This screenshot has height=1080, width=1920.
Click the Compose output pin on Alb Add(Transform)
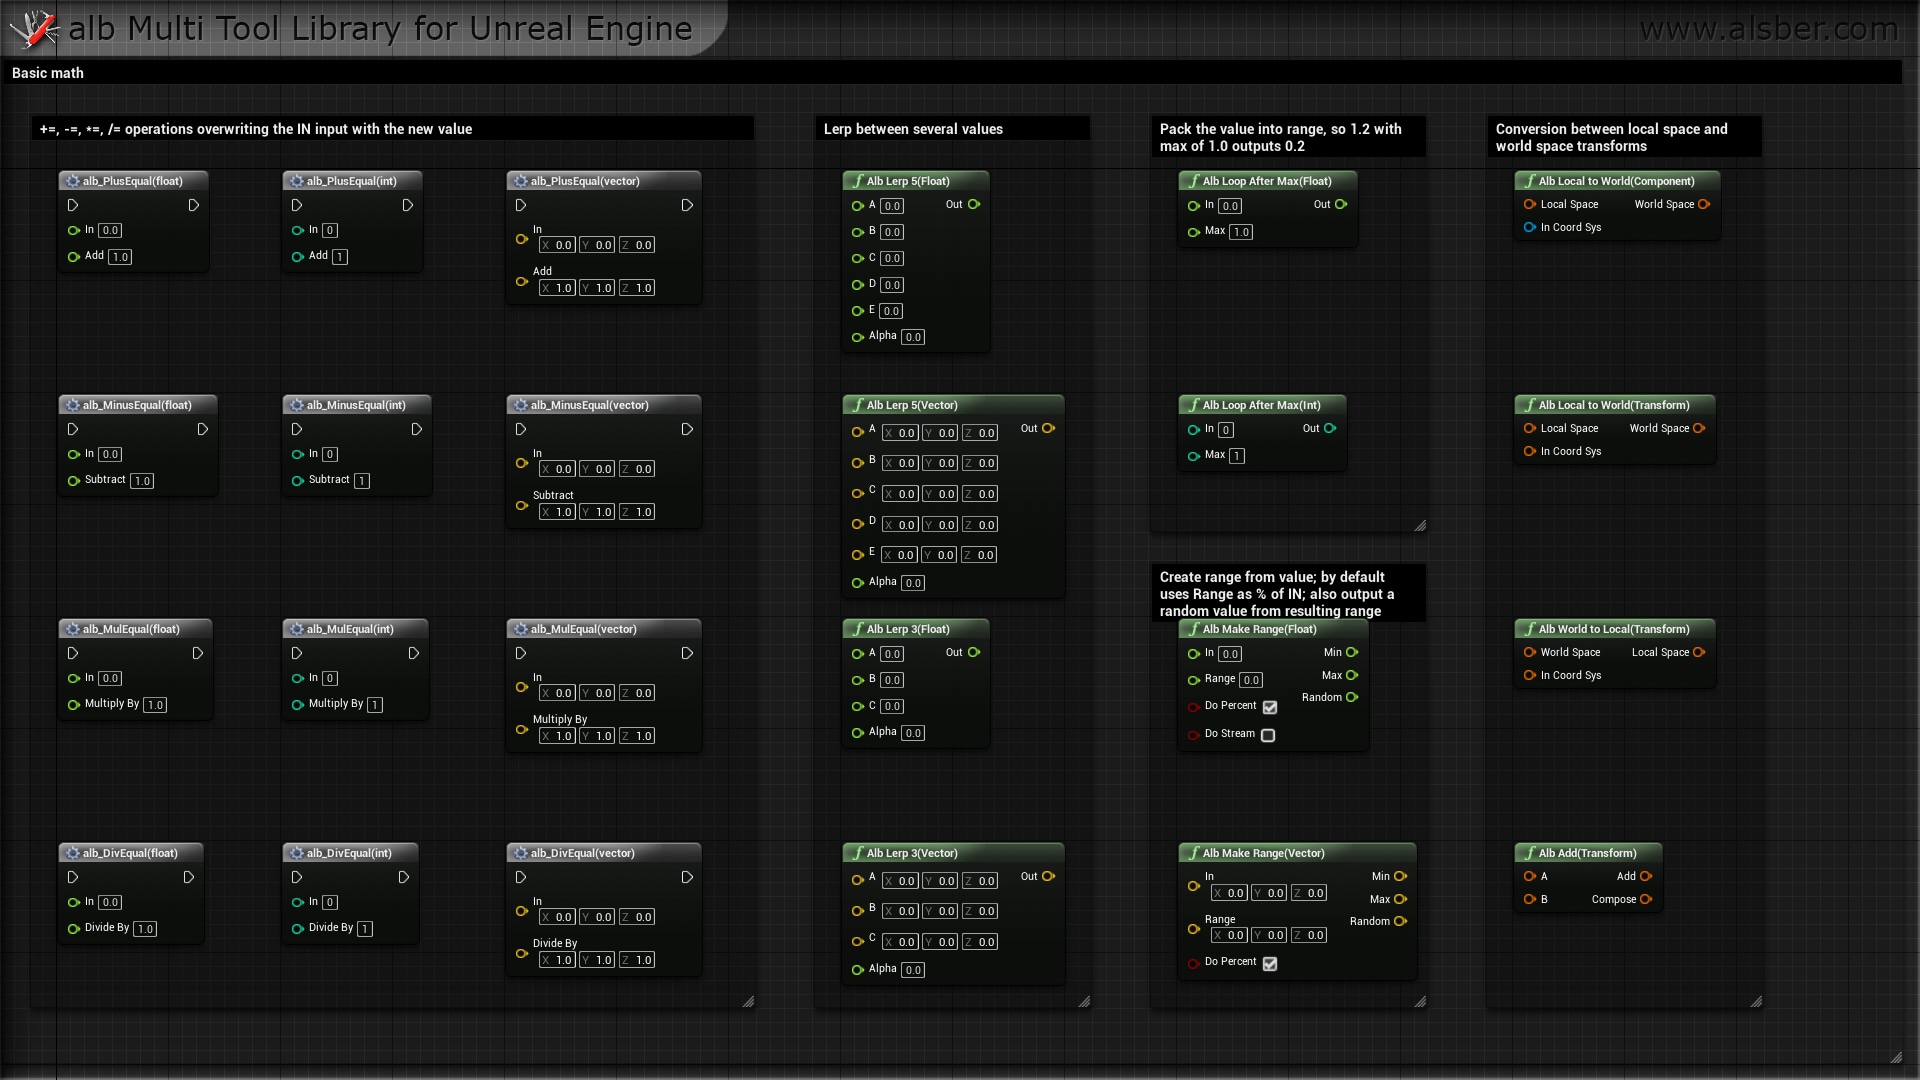tap(1645, 899)
